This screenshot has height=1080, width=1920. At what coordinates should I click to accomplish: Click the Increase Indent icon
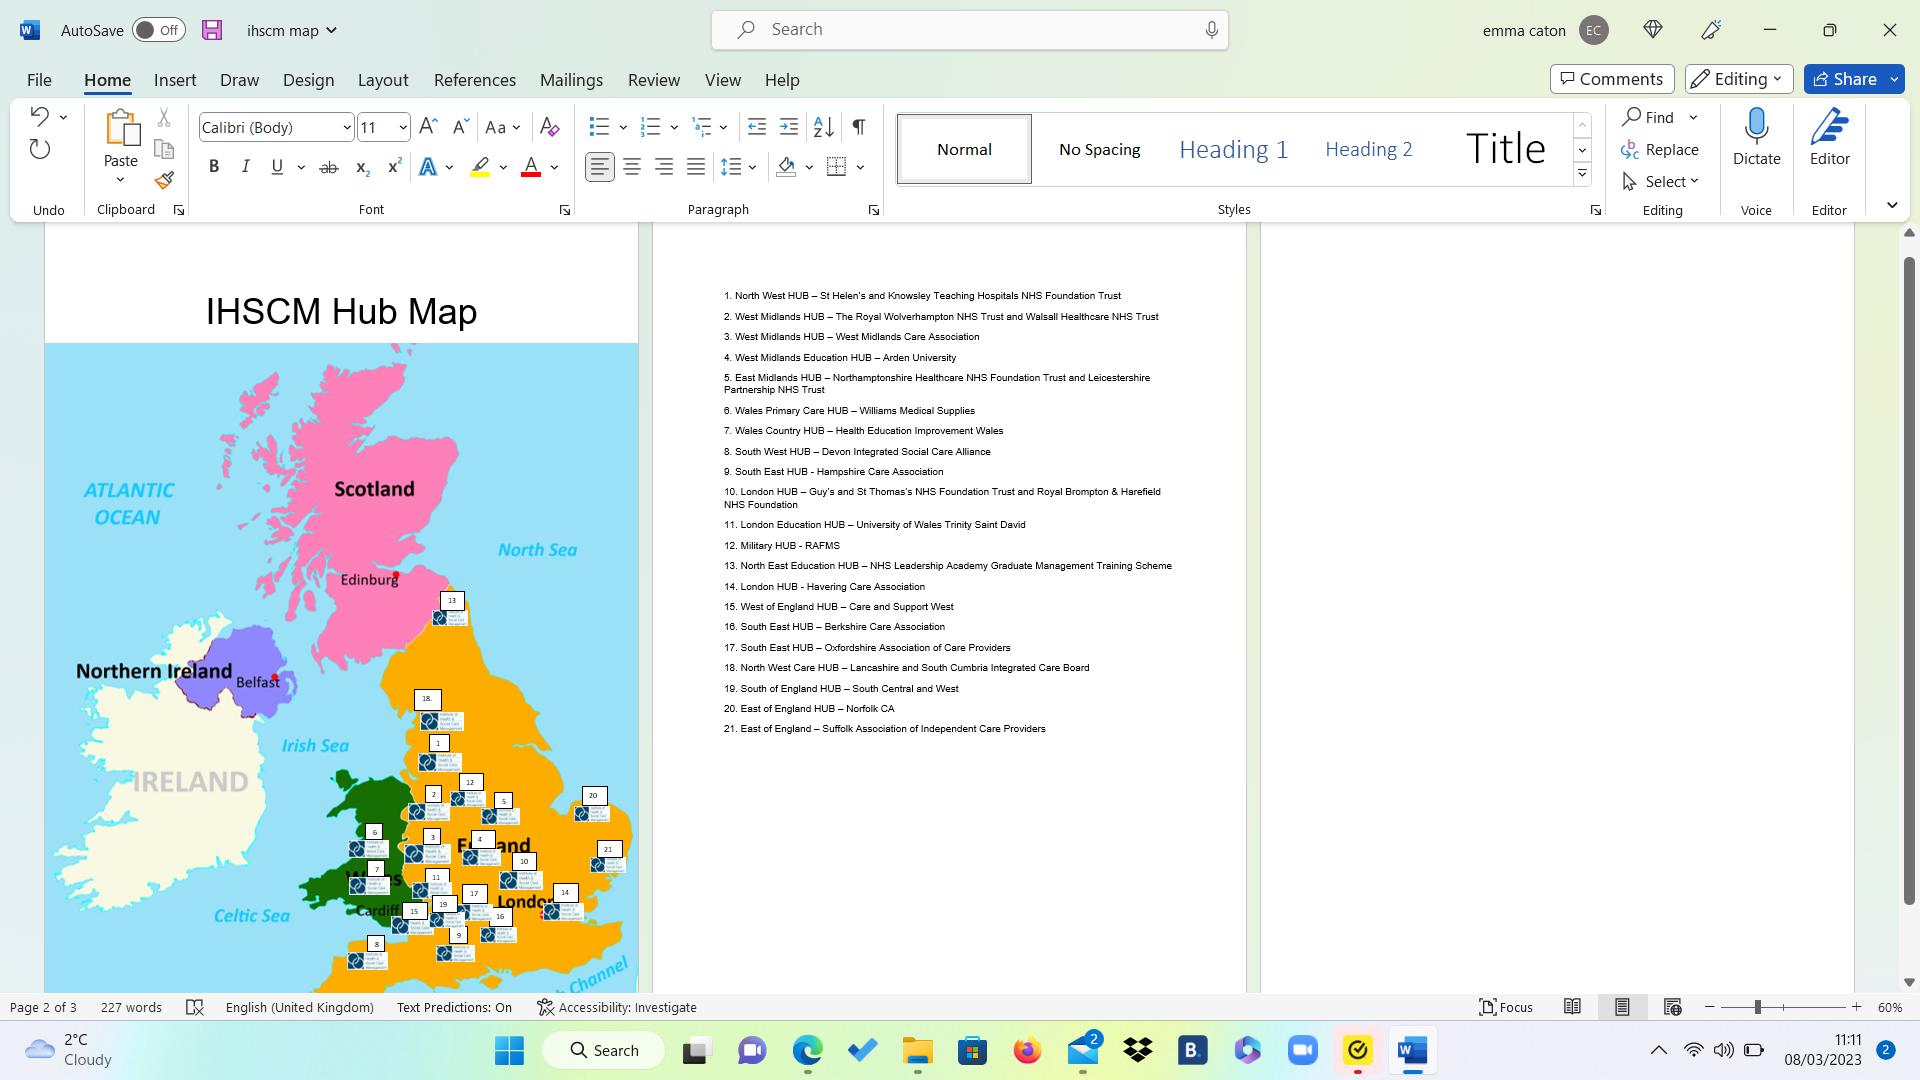pyautogui.click(x=789, y=127)
